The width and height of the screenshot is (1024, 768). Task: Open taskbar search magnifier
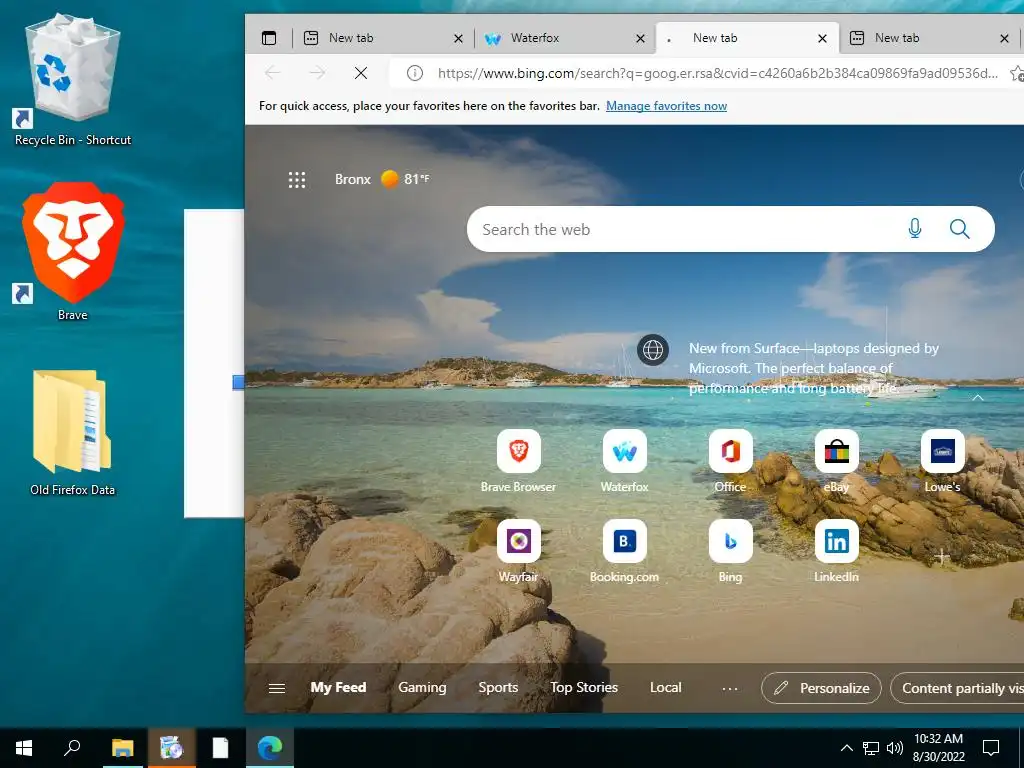(x=72, y=748)
